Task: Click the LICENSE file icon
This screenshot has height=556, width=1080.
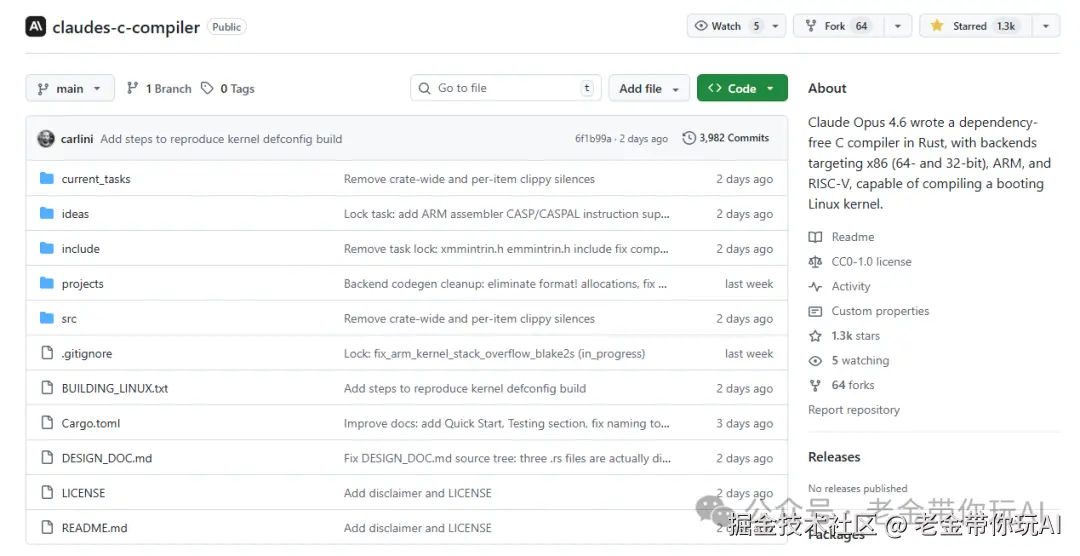Action: coord(47,493)
